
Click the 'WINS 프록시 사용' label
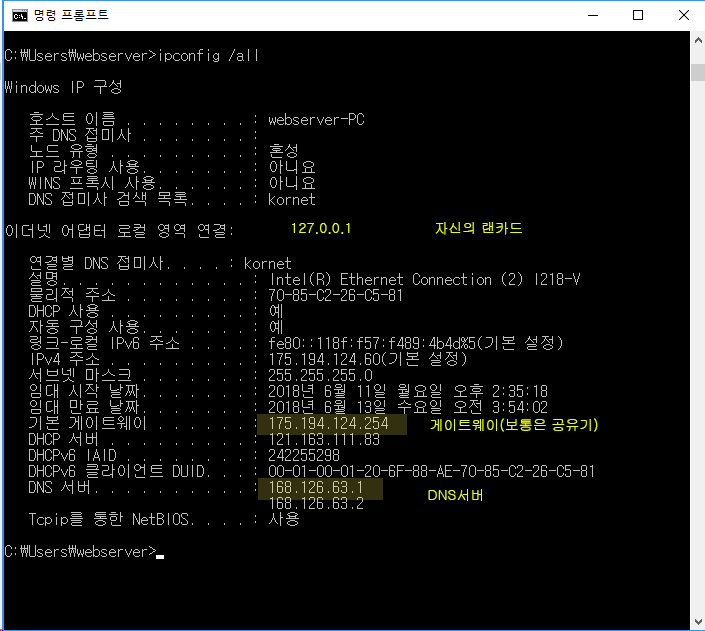[92, 183]
